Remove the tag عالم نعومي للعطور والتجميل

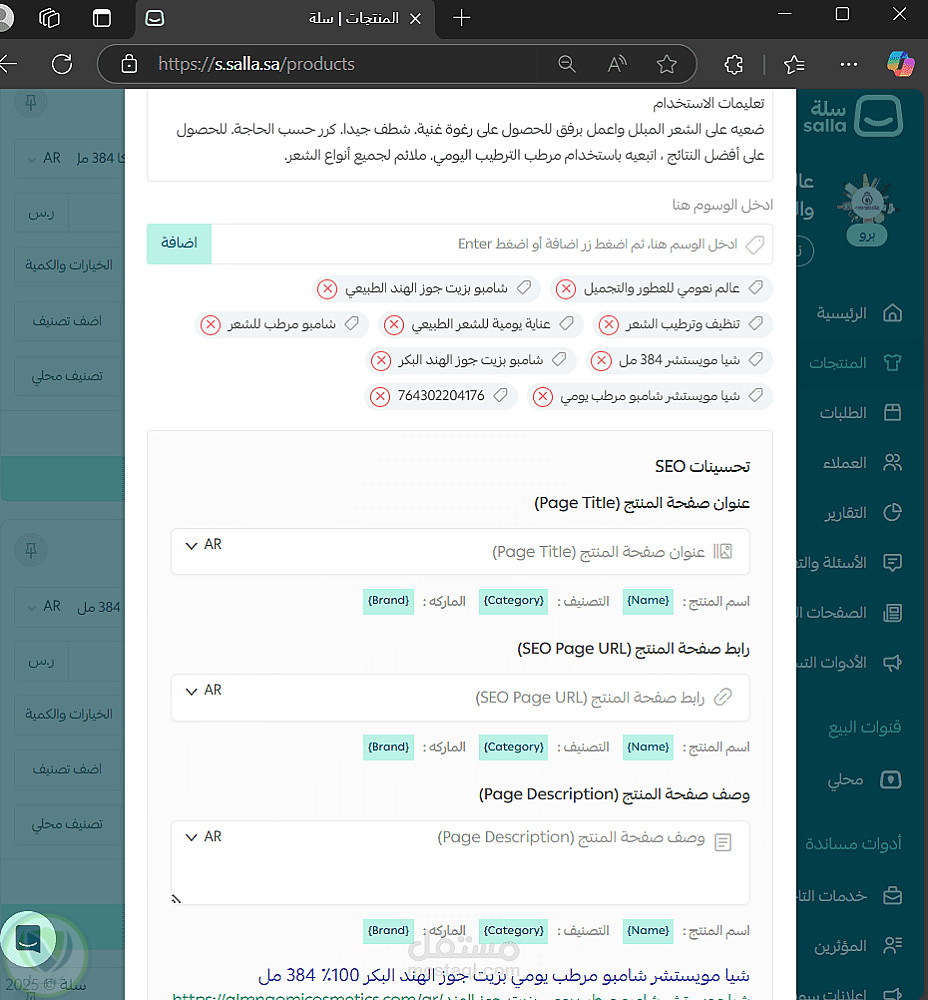(x=565, y=289)
